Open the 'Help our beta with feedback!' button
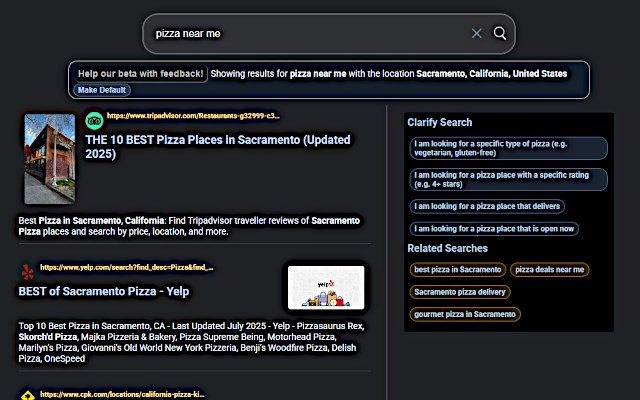 (x=140, y=74)
